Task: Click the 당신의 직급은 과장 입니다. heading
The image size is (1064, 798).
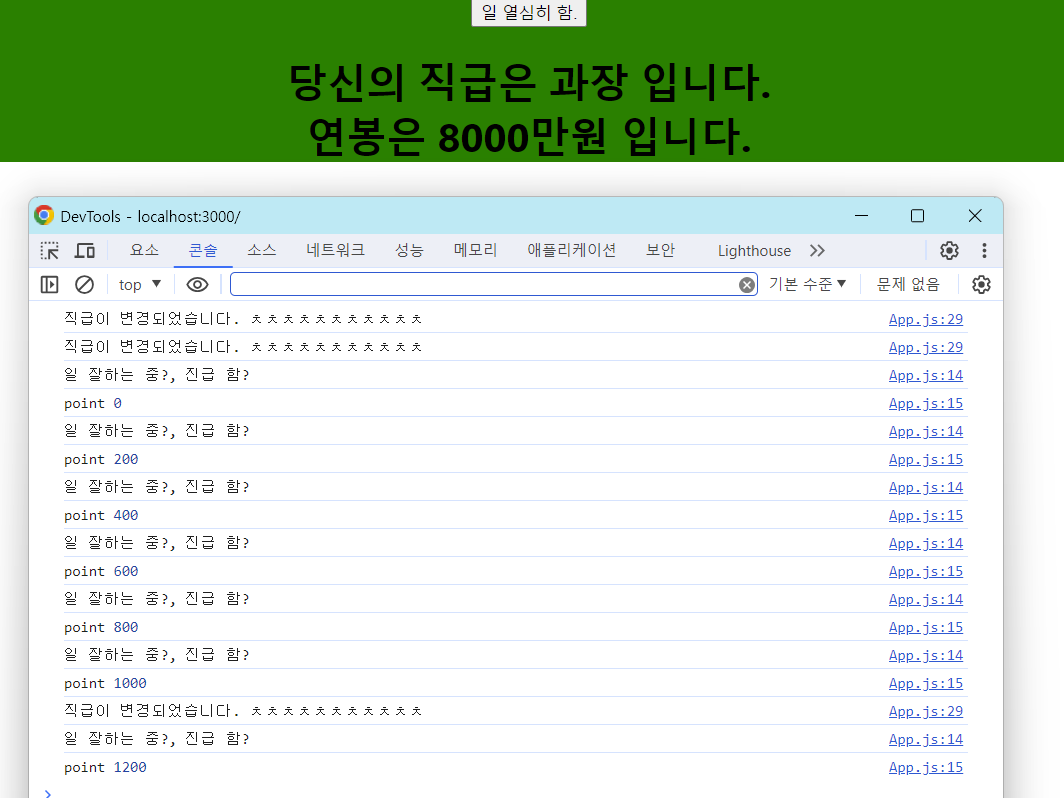Action: pos(530,82)
